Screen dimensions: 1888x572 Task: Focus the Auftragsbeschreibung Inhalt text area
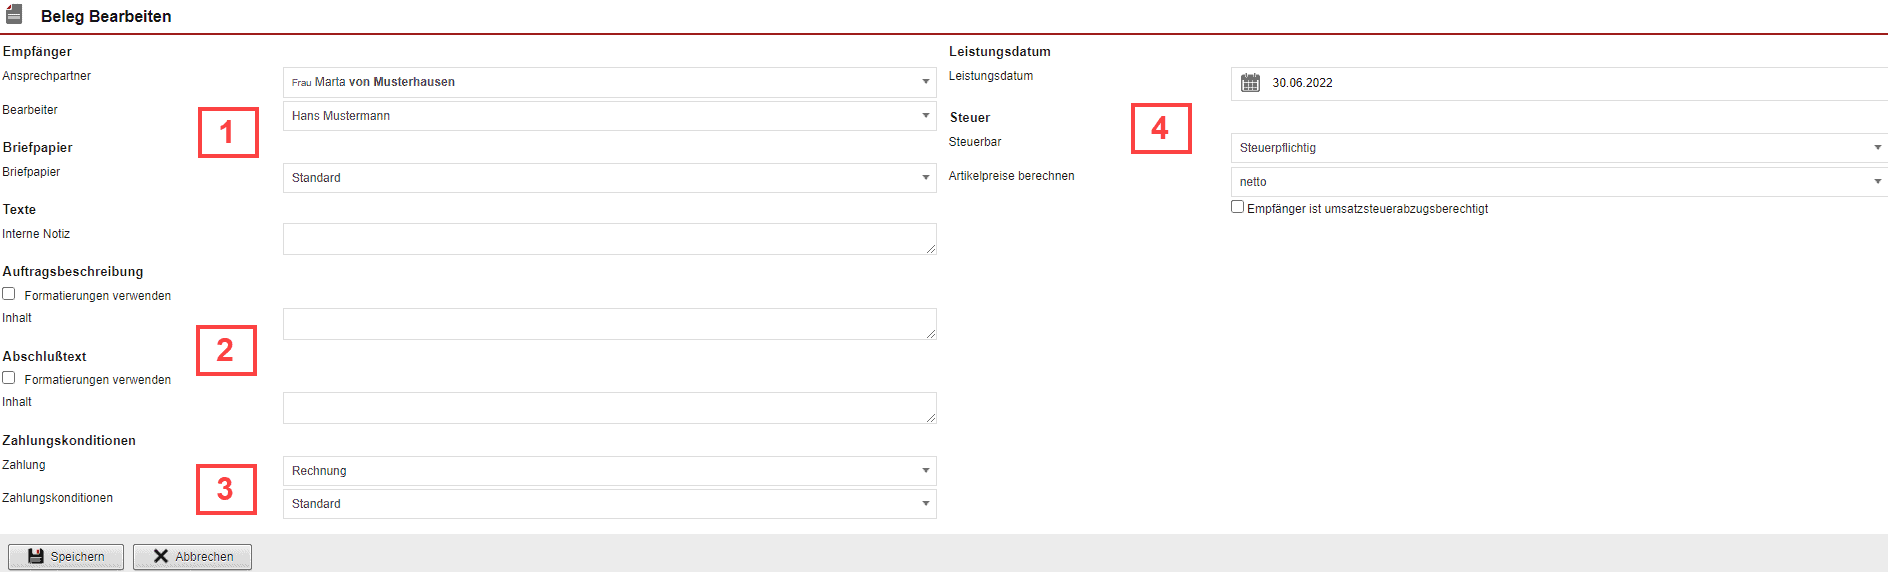click(609, 324)
